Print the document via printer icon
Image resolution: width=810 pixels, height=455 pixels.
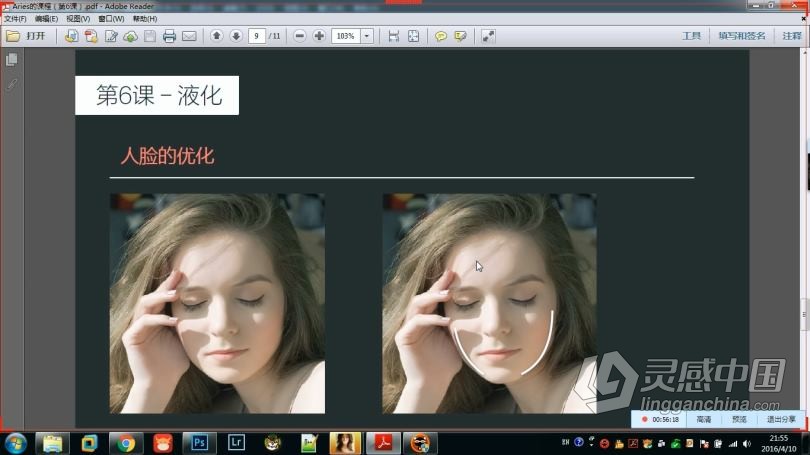(169, 36)
